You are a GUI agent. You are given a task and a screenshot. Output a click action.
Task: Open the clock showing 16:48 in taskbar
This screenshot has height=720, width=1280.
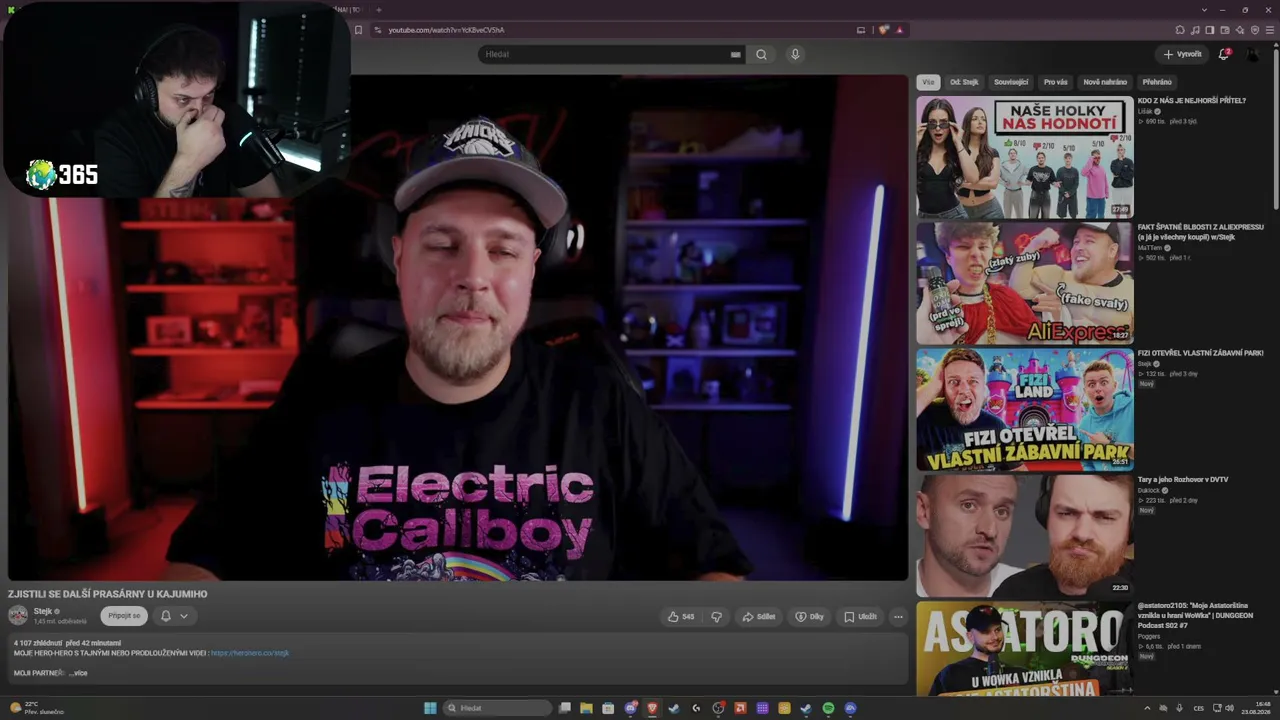1255,708
